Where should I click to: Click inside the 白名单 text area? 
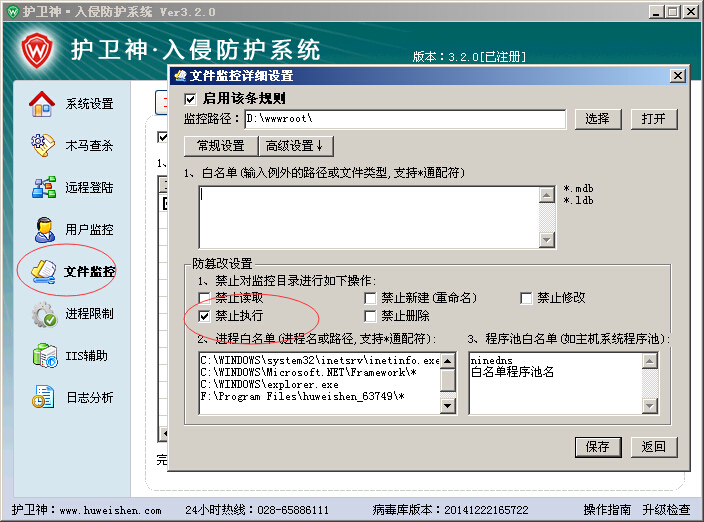[369, 217]
